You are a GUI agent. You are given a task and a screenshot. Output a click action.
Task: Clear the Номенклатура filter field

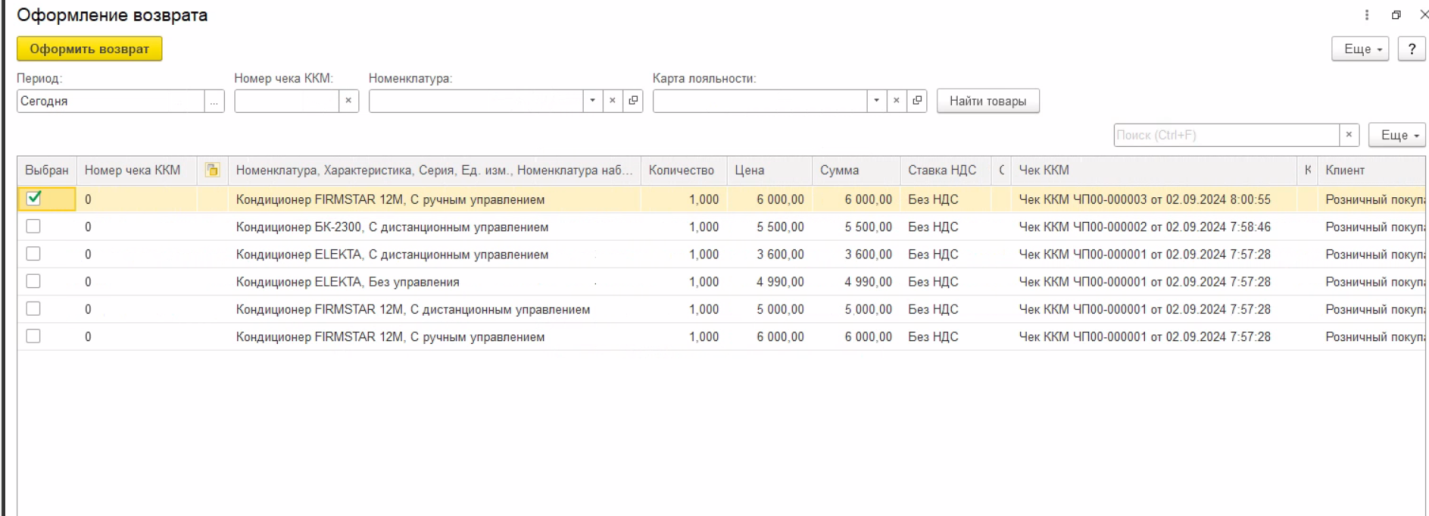pyautogui.click(x=612, y=101)
